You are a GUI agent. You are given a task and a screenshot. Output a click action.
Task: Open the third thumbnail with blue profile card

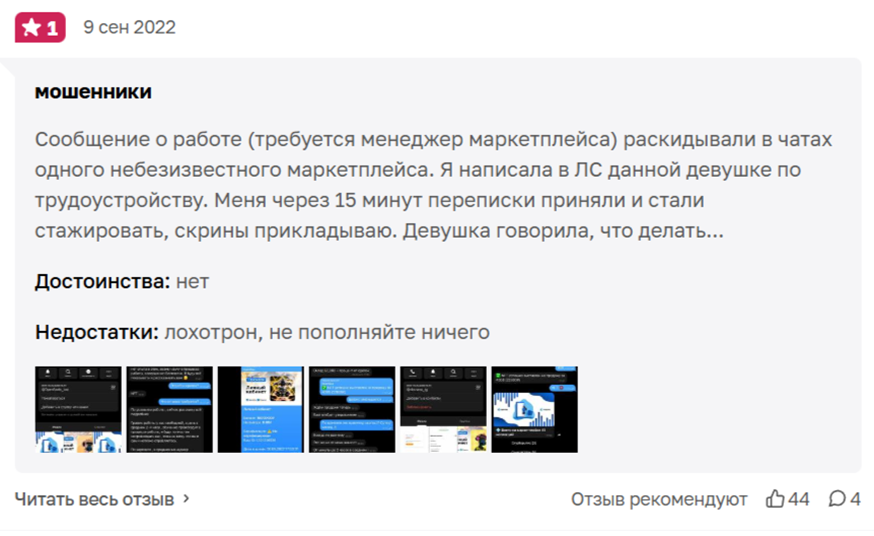(x=261, y=410)
